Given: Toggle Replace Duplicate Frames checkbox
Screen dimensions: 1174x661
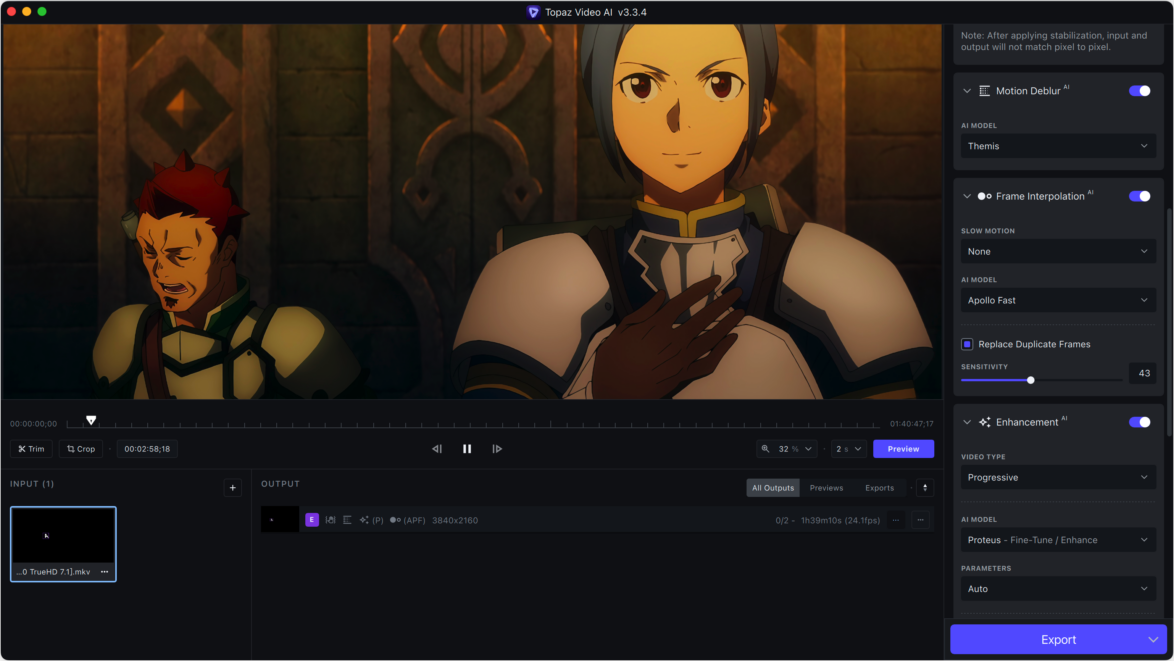Looking at the screenshot, I should pos(967,344).
